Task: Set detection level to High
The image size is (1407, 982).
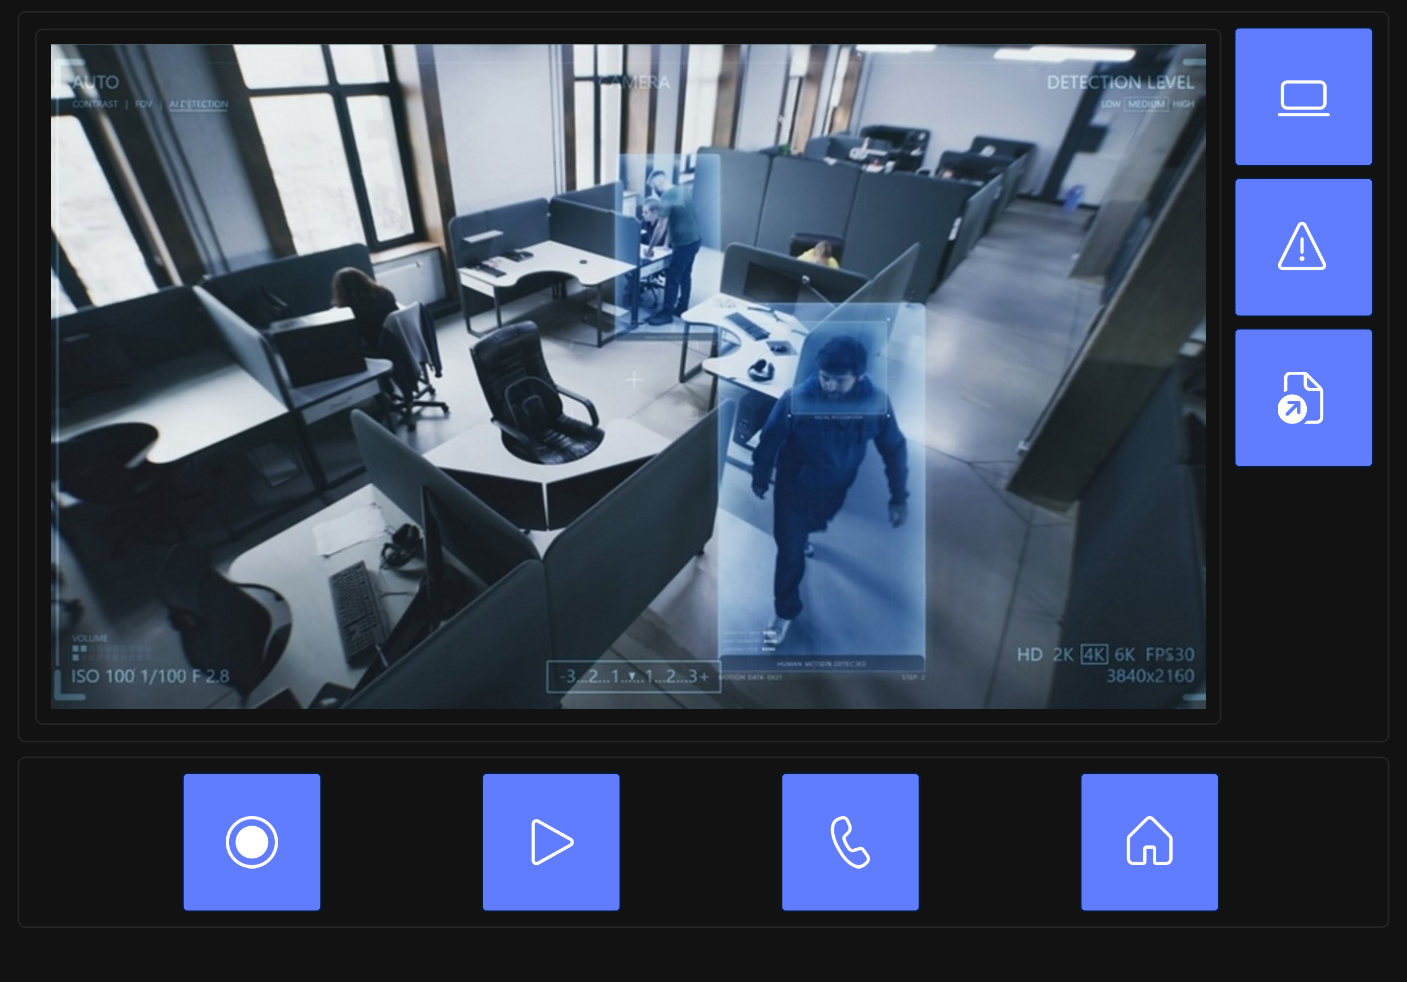Action: [1183, 104]
